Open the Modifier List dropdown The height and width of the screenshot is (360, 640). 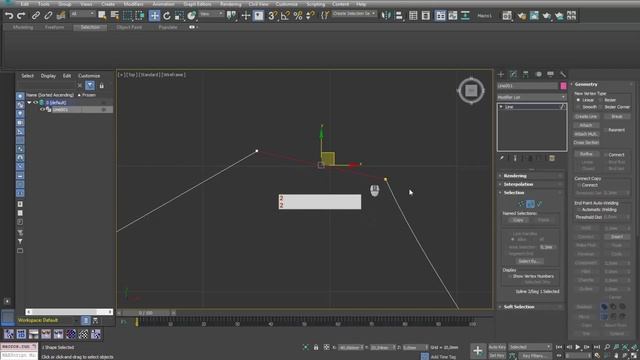(x=531, y=97)
